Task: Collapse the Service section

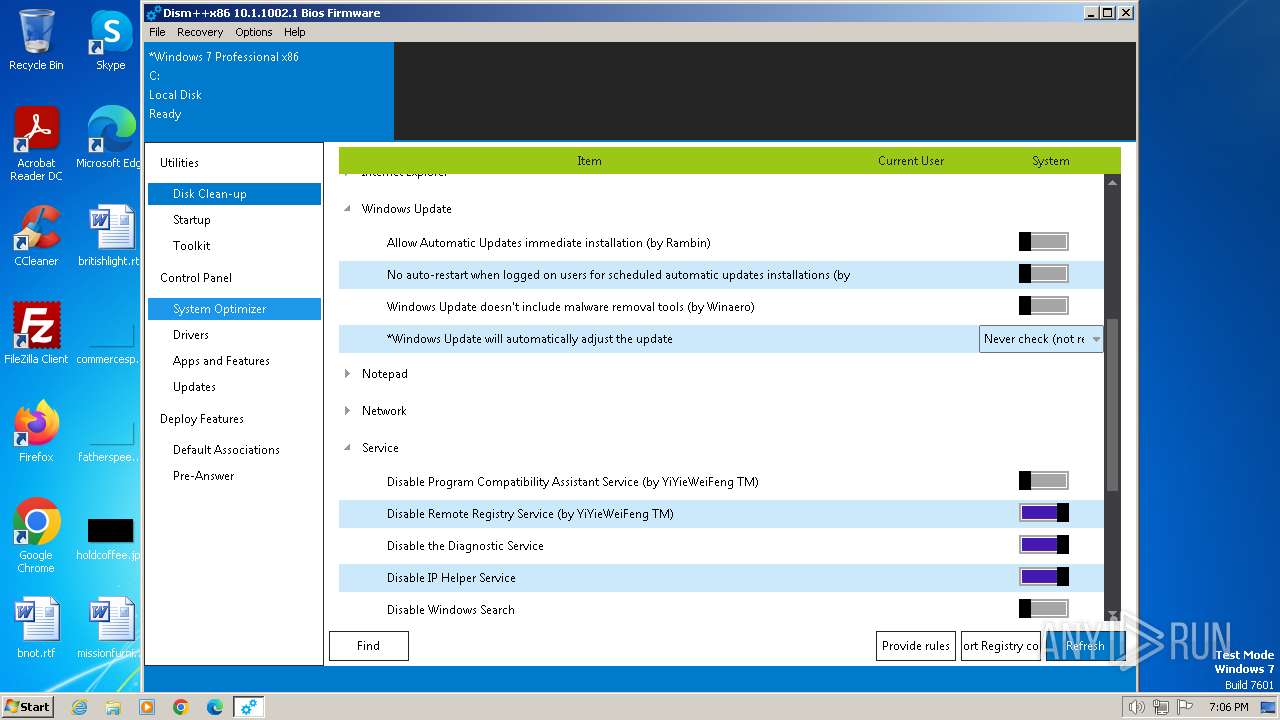Action: (x=348, y=448)
